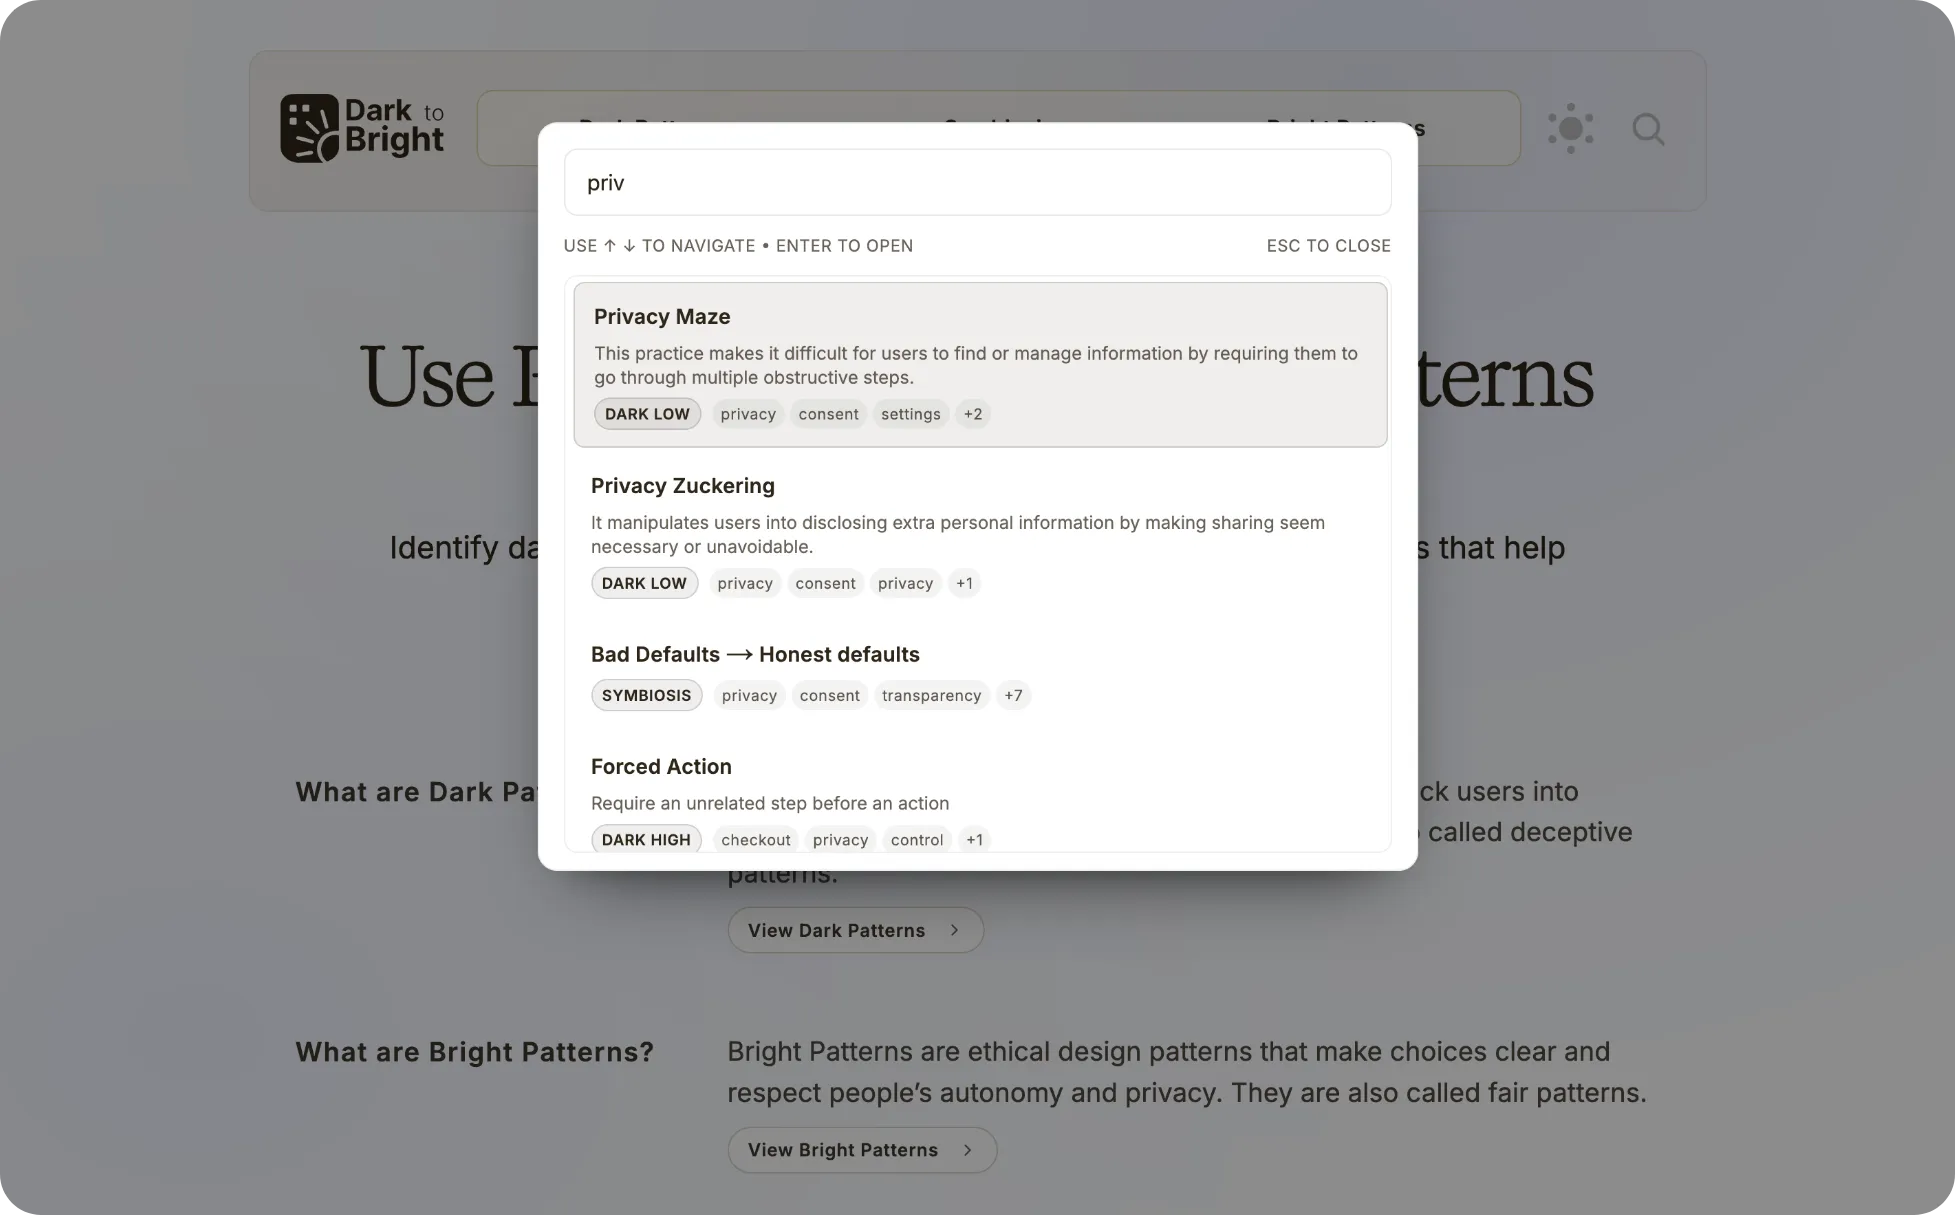Image resolution: width=1955 pixels, height=1215 pixels.
Task: Expand the +1 tag under Privacy Zuckering
Action: [x=963, y=583]
